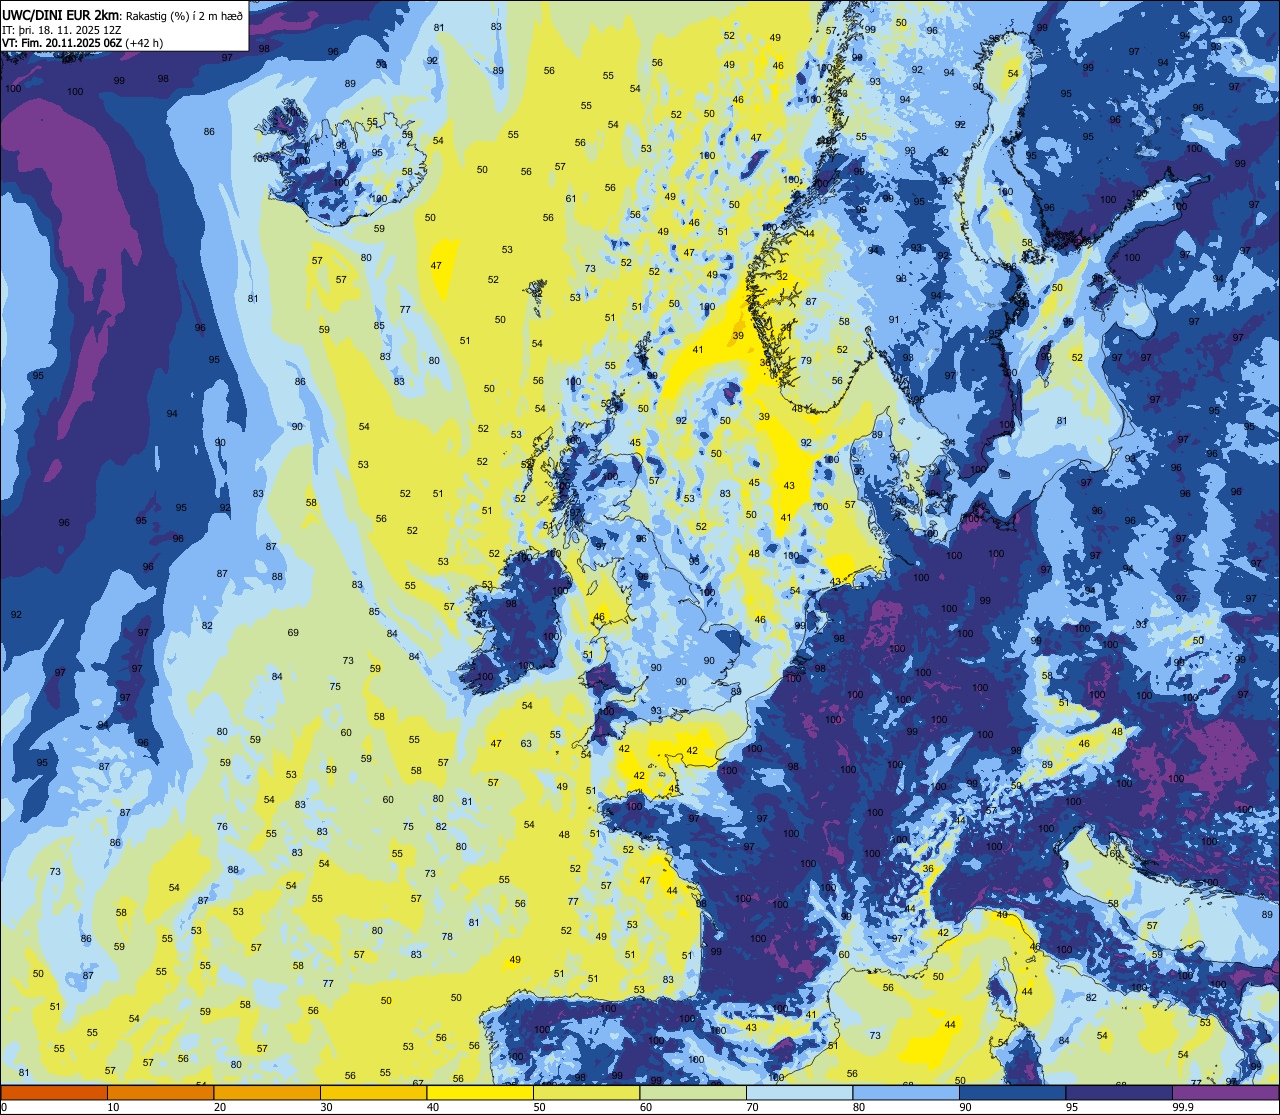Click the legend tick label '99.9'

click(1182, 1107)
